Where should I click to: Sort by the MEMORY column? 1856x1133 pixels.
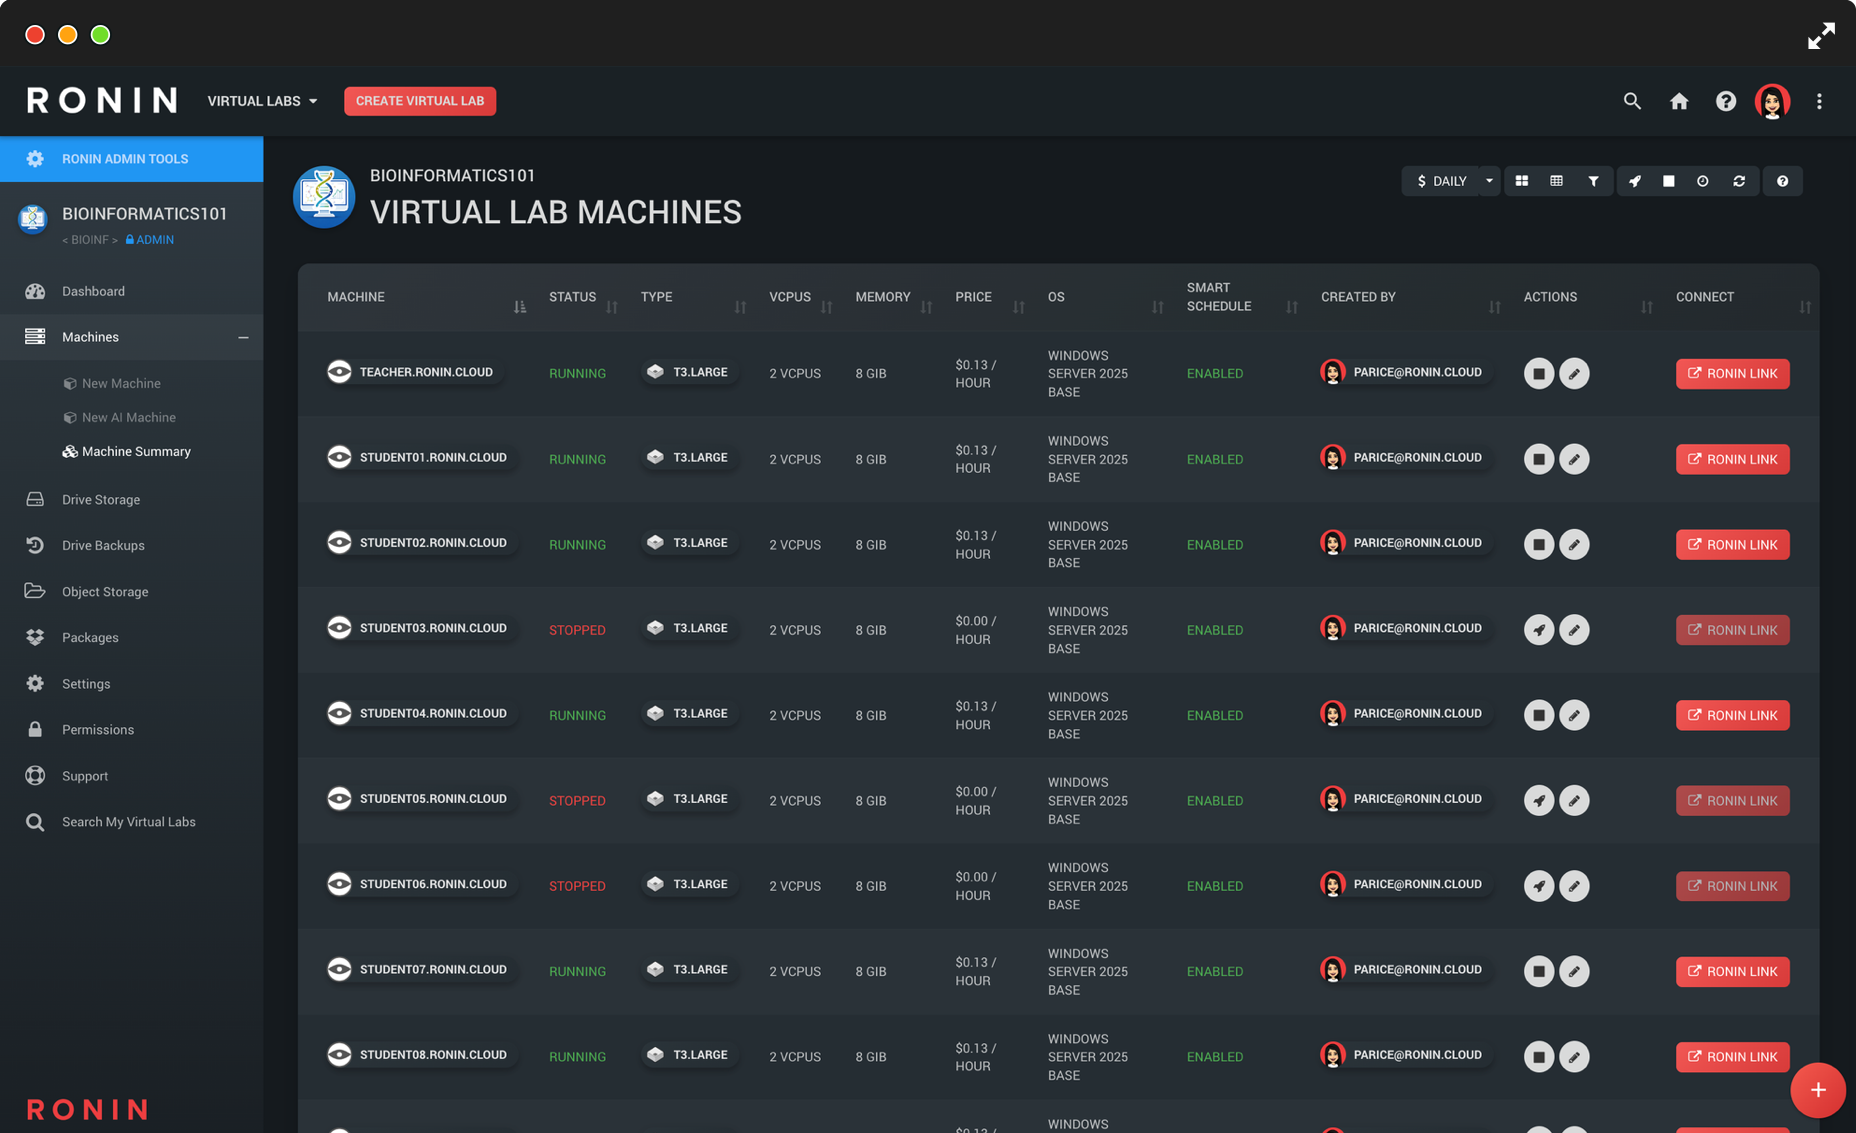[926, 307]
